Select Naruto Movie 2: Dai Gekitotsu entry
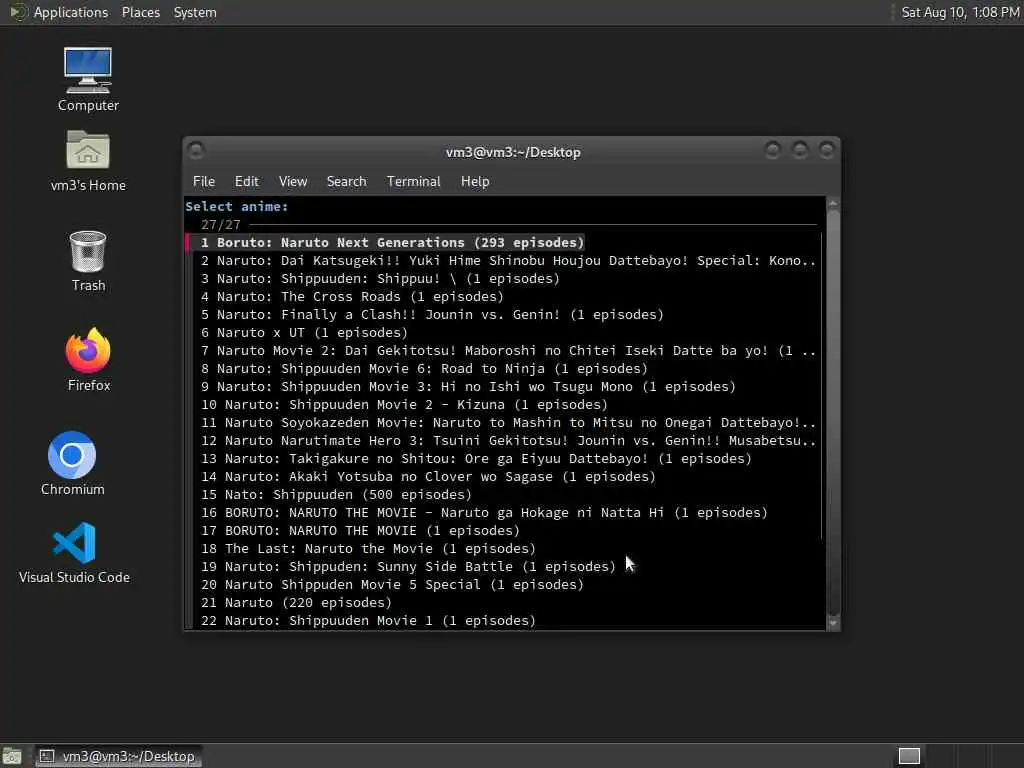Screen dimensions: 1024x768 (508, 351)
